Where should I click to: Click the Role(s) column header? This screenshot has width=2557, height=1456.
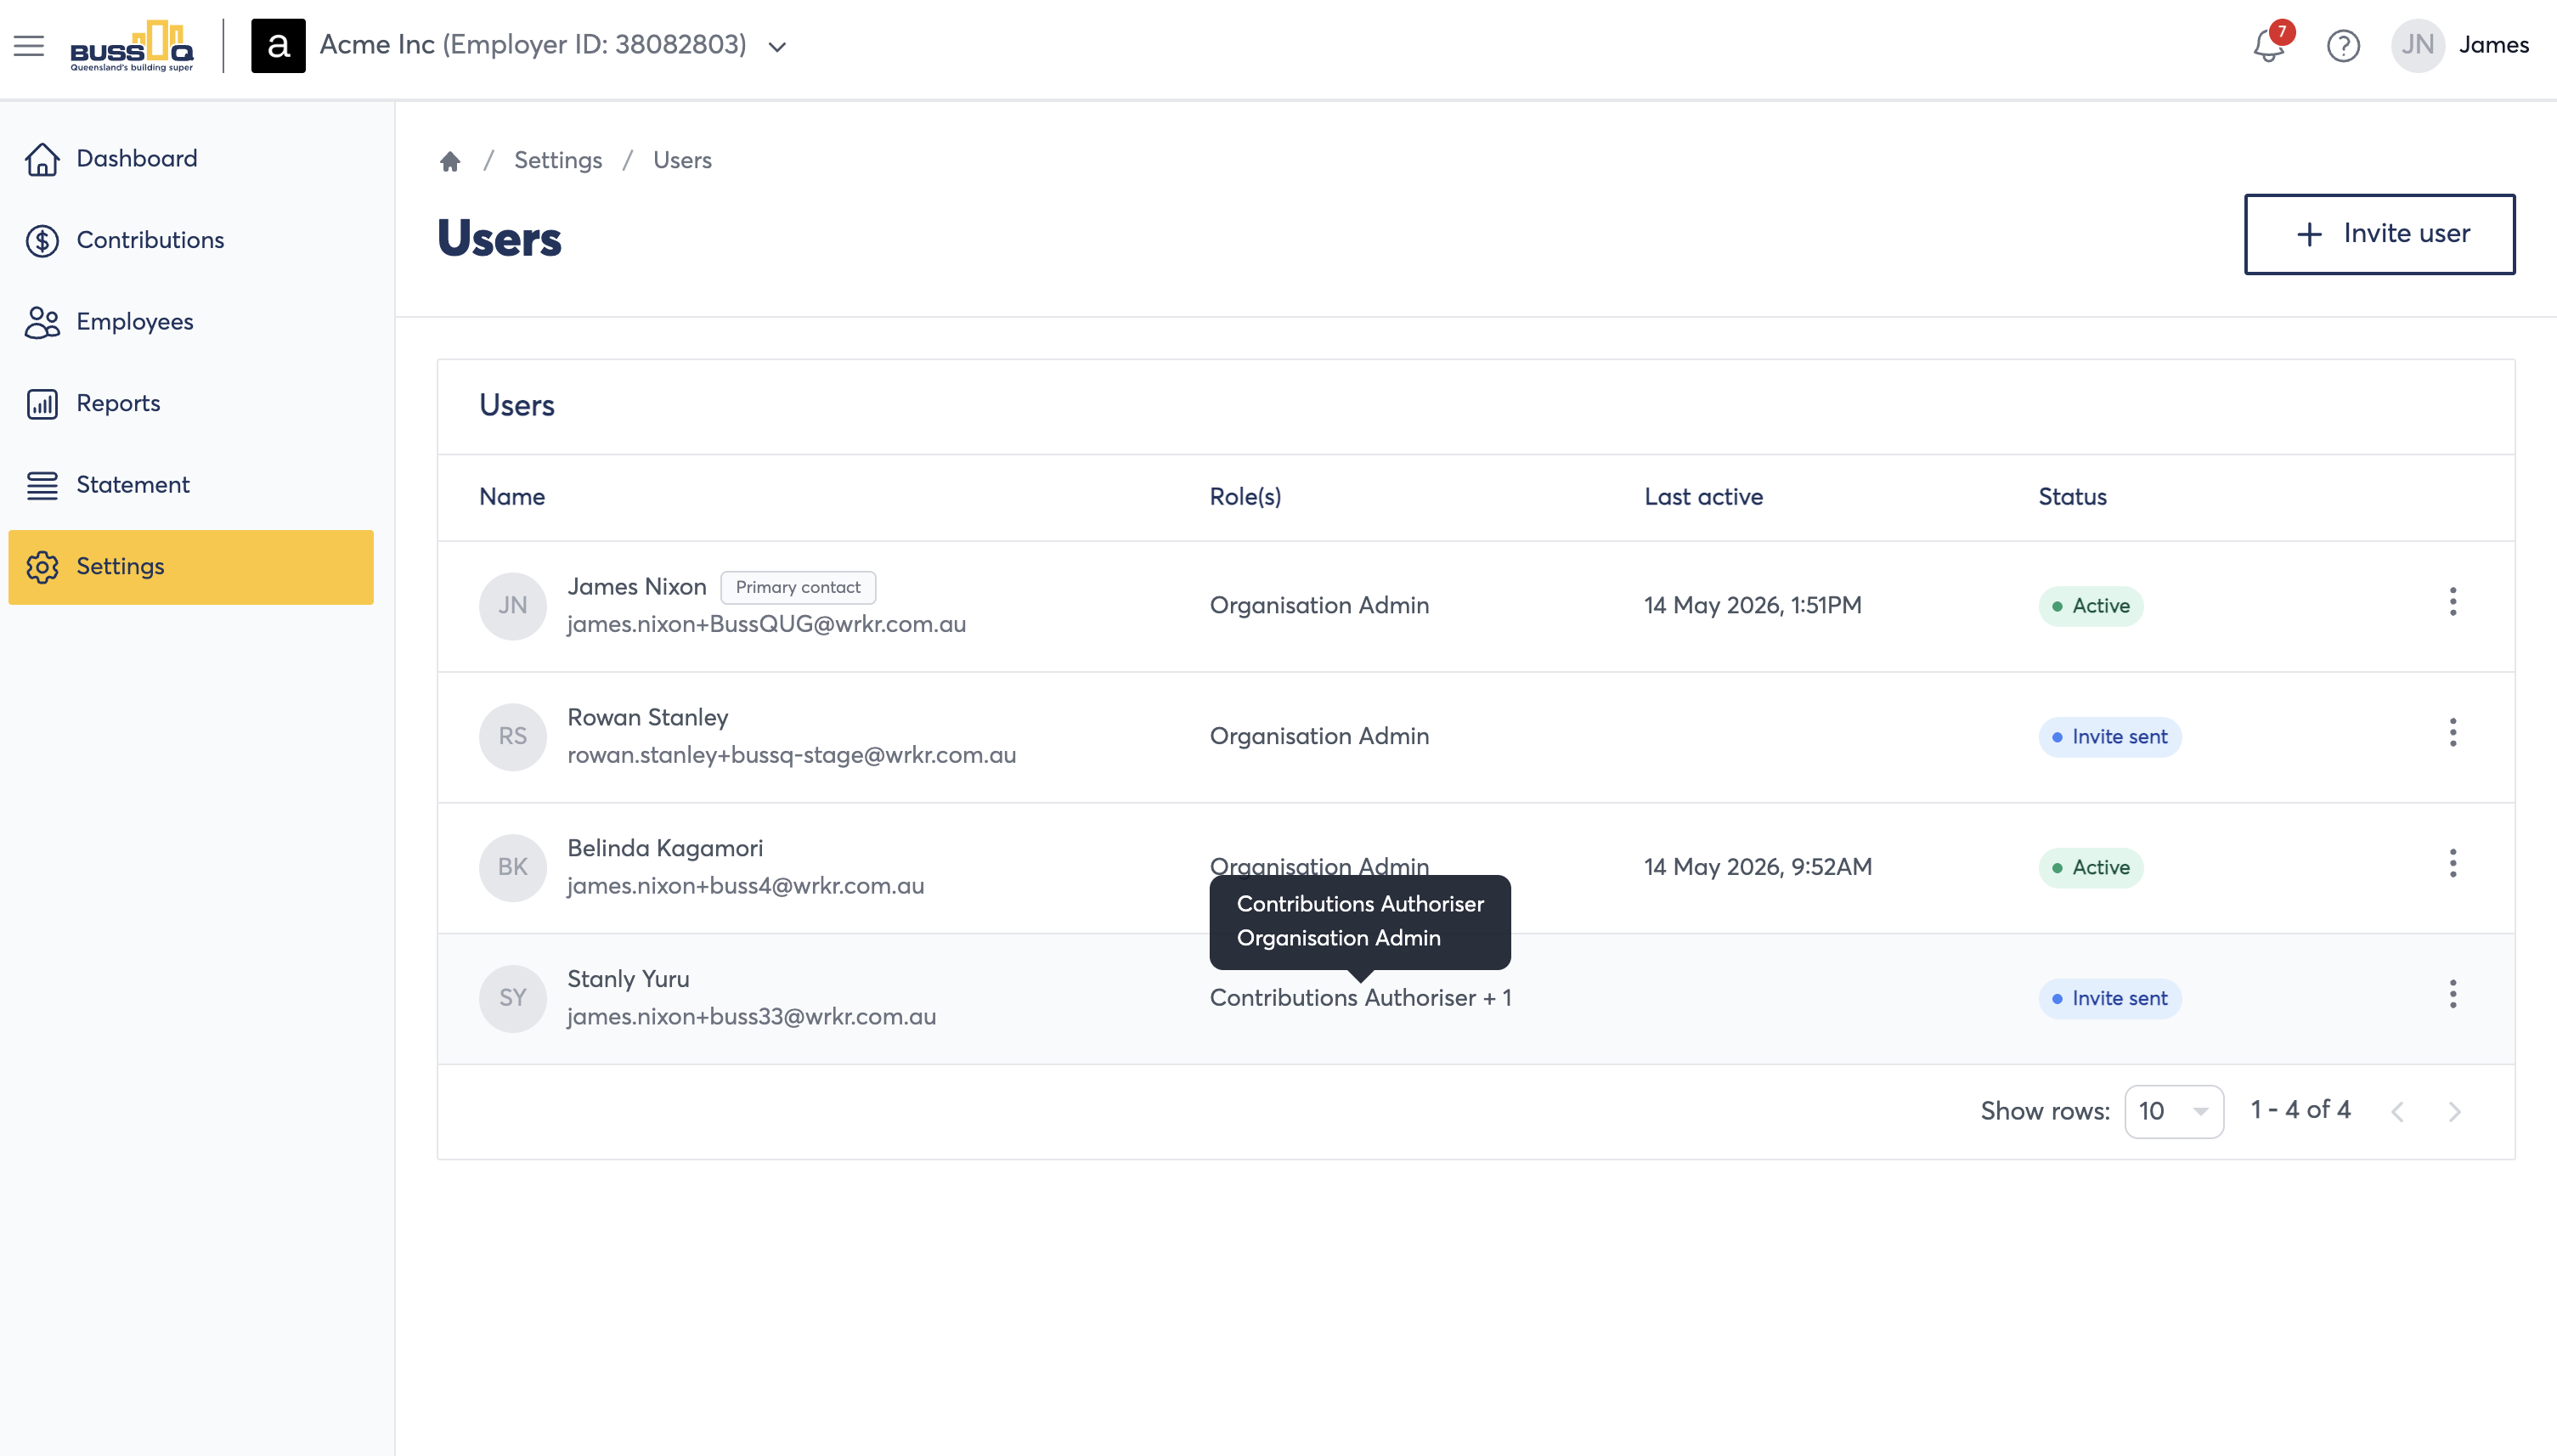coord(1245,497)
